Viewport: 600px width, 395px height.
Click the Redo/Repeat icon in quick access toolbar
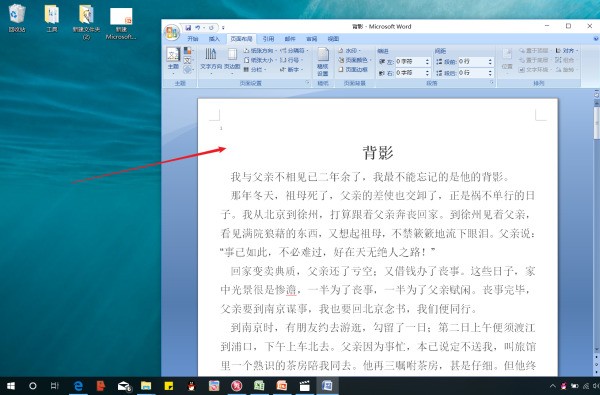point(211,28)
